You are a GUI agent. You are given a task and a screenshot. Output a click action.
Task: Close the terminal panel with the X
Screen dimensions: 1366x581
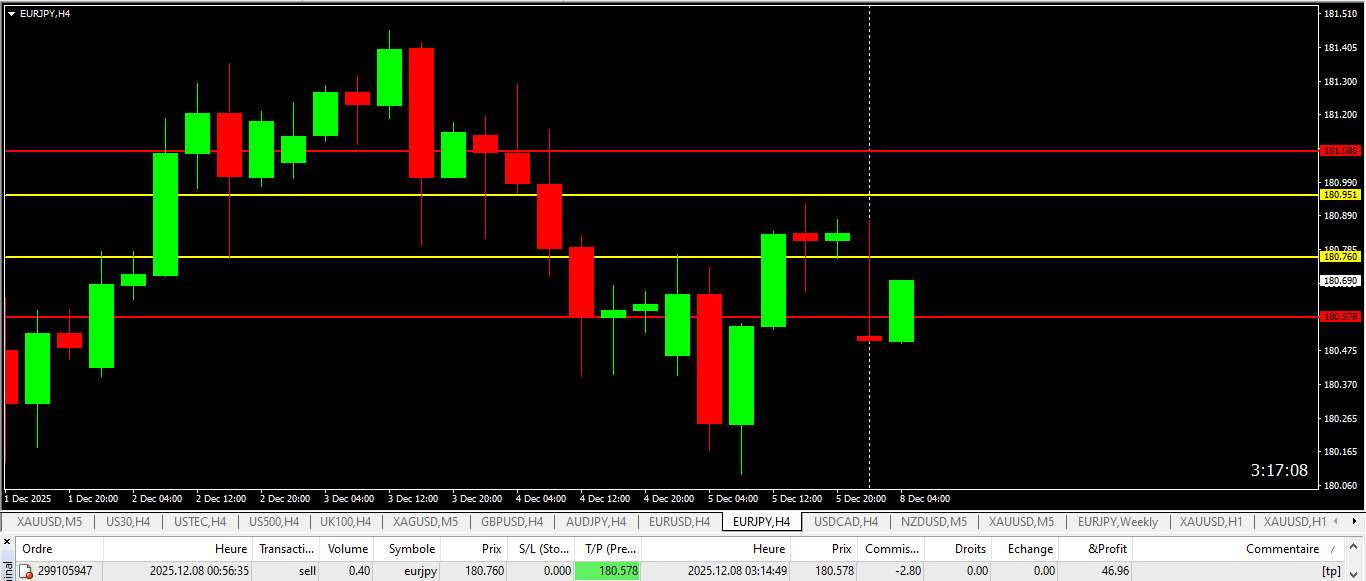click(7, 543)
